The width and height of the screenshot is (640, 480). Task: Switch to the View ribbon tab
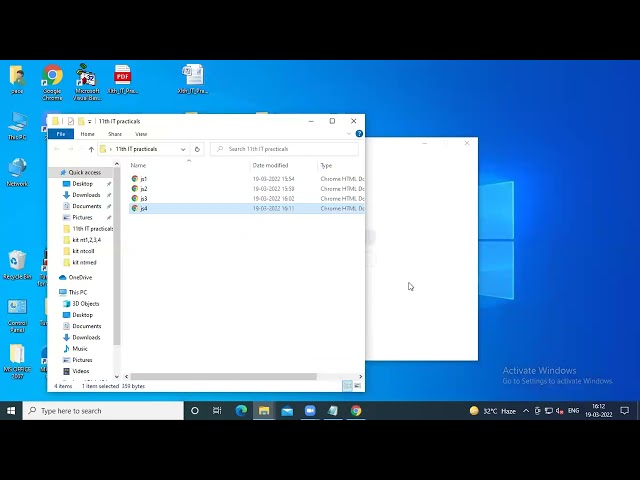tap(141, 133)
